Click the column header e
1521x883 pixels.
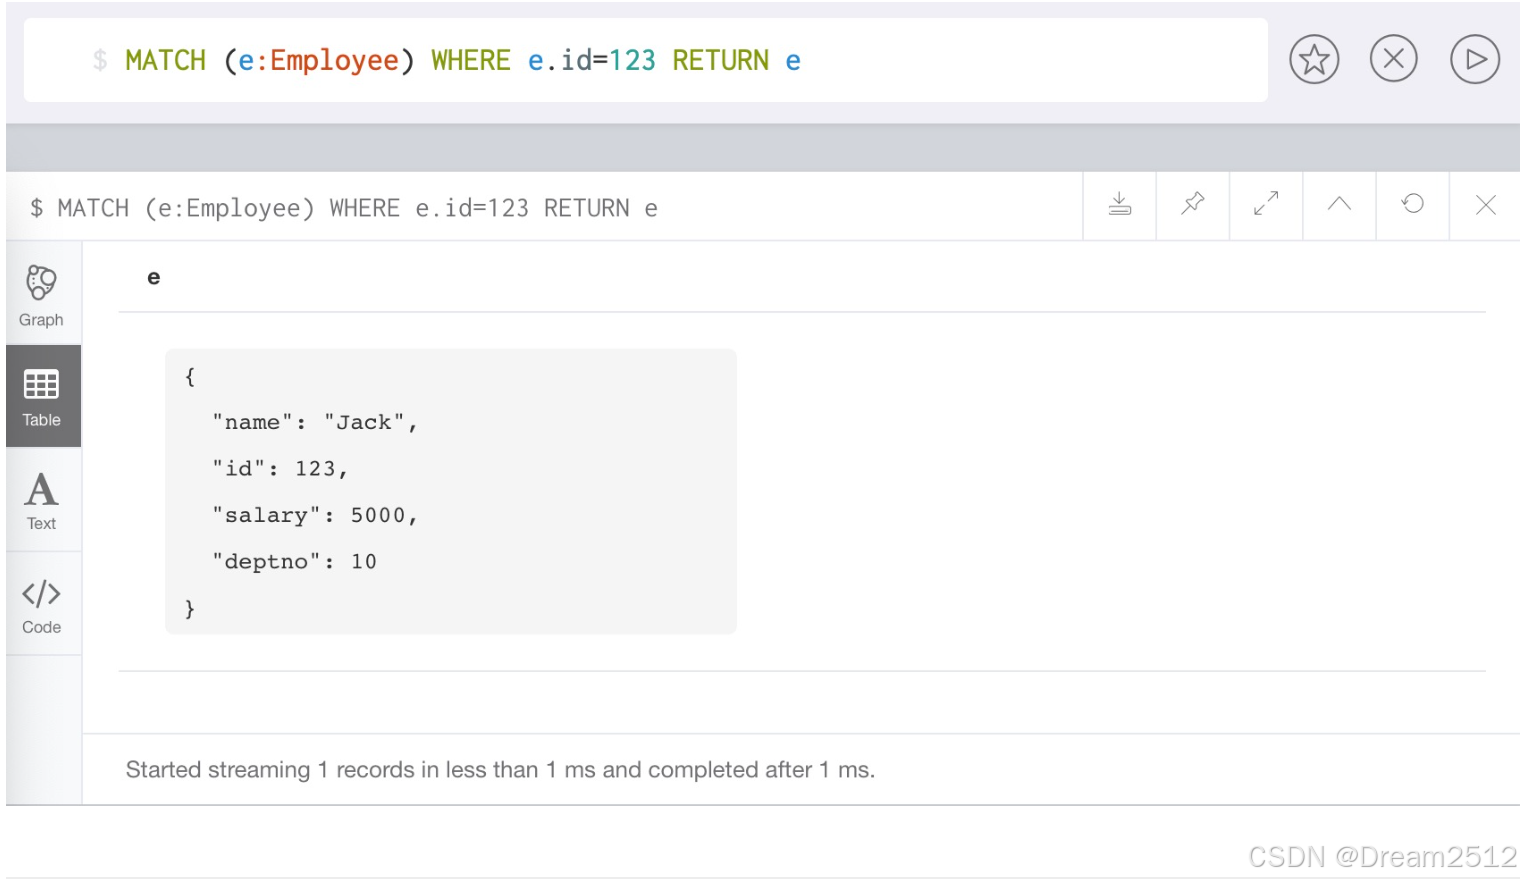click(x=154, y=277)
